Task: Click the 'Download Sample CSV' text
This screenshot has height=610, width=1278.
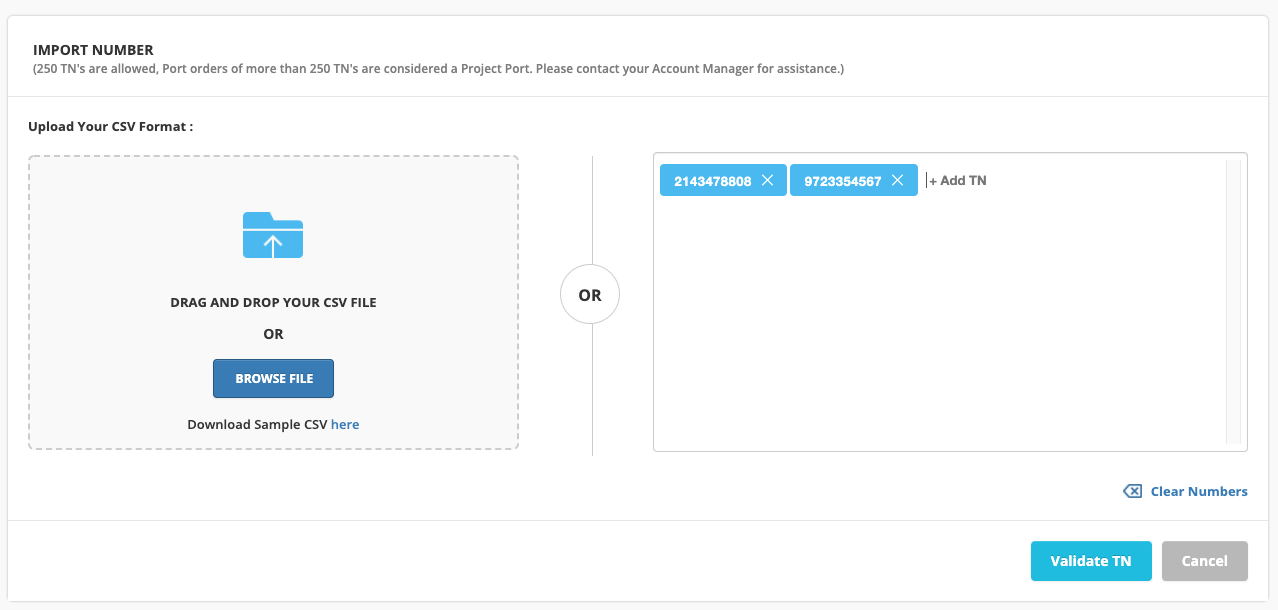Action: [257, 424]
